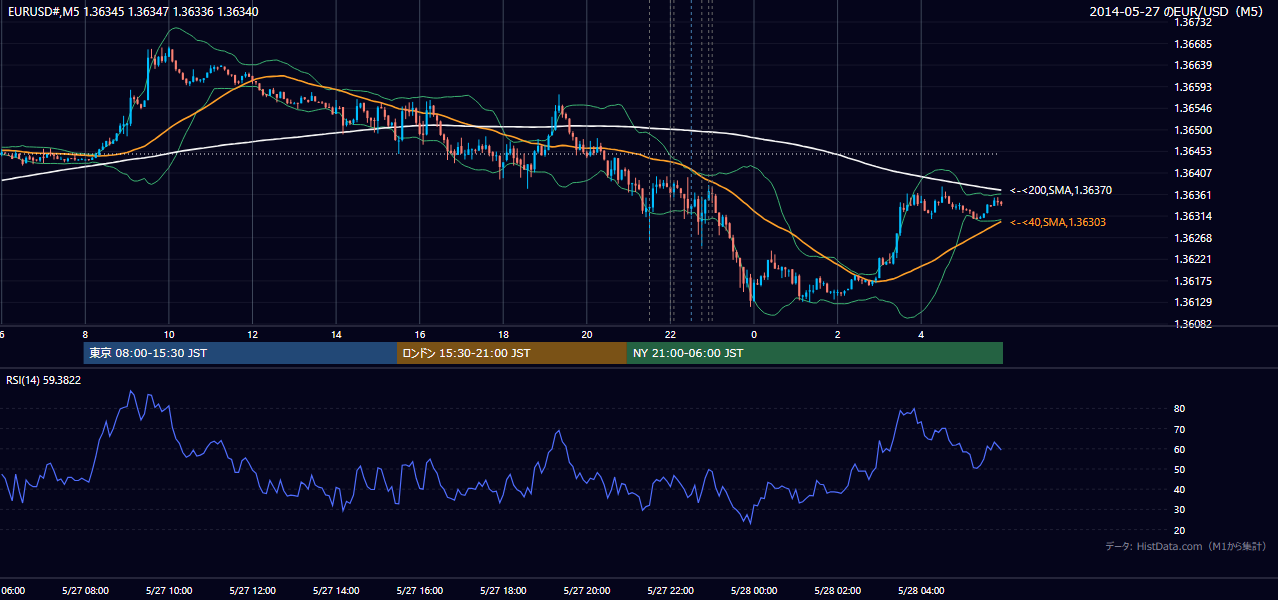Click the '5/28 02:00' date axis label
Image resolution: width=1278 pixels, height=600 pixels.
tap(836, 591)
